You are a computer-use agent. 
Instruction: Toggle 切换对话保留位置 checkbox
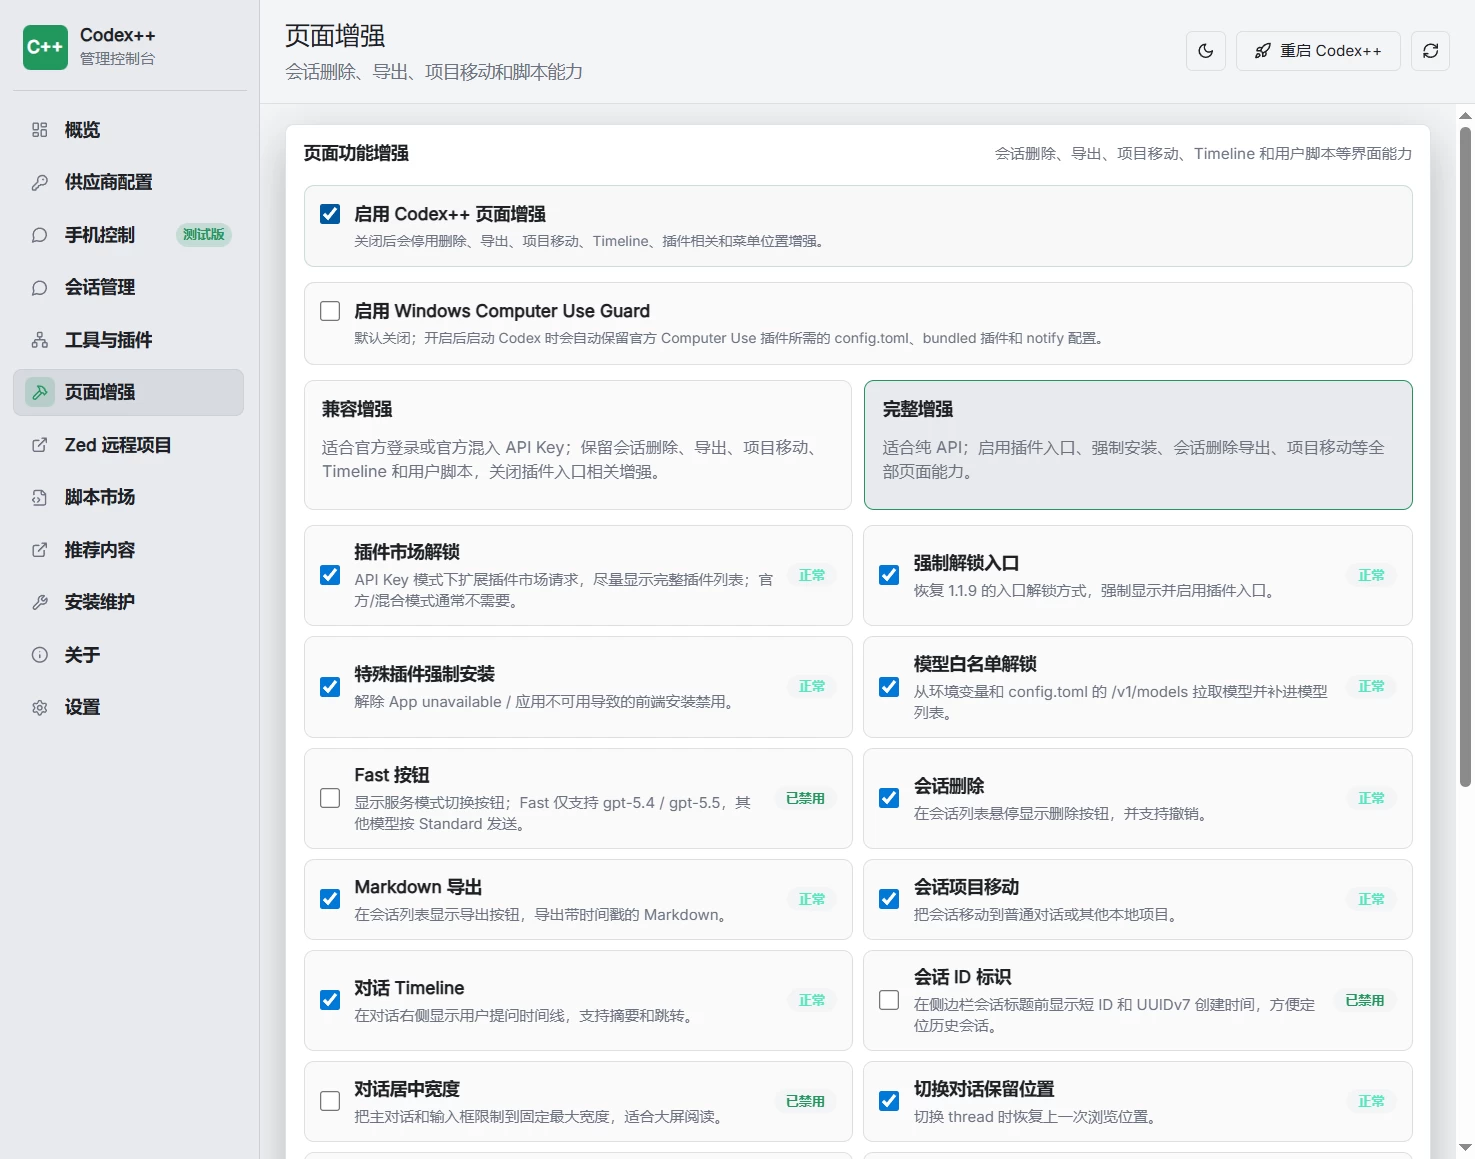[889, 1101]
